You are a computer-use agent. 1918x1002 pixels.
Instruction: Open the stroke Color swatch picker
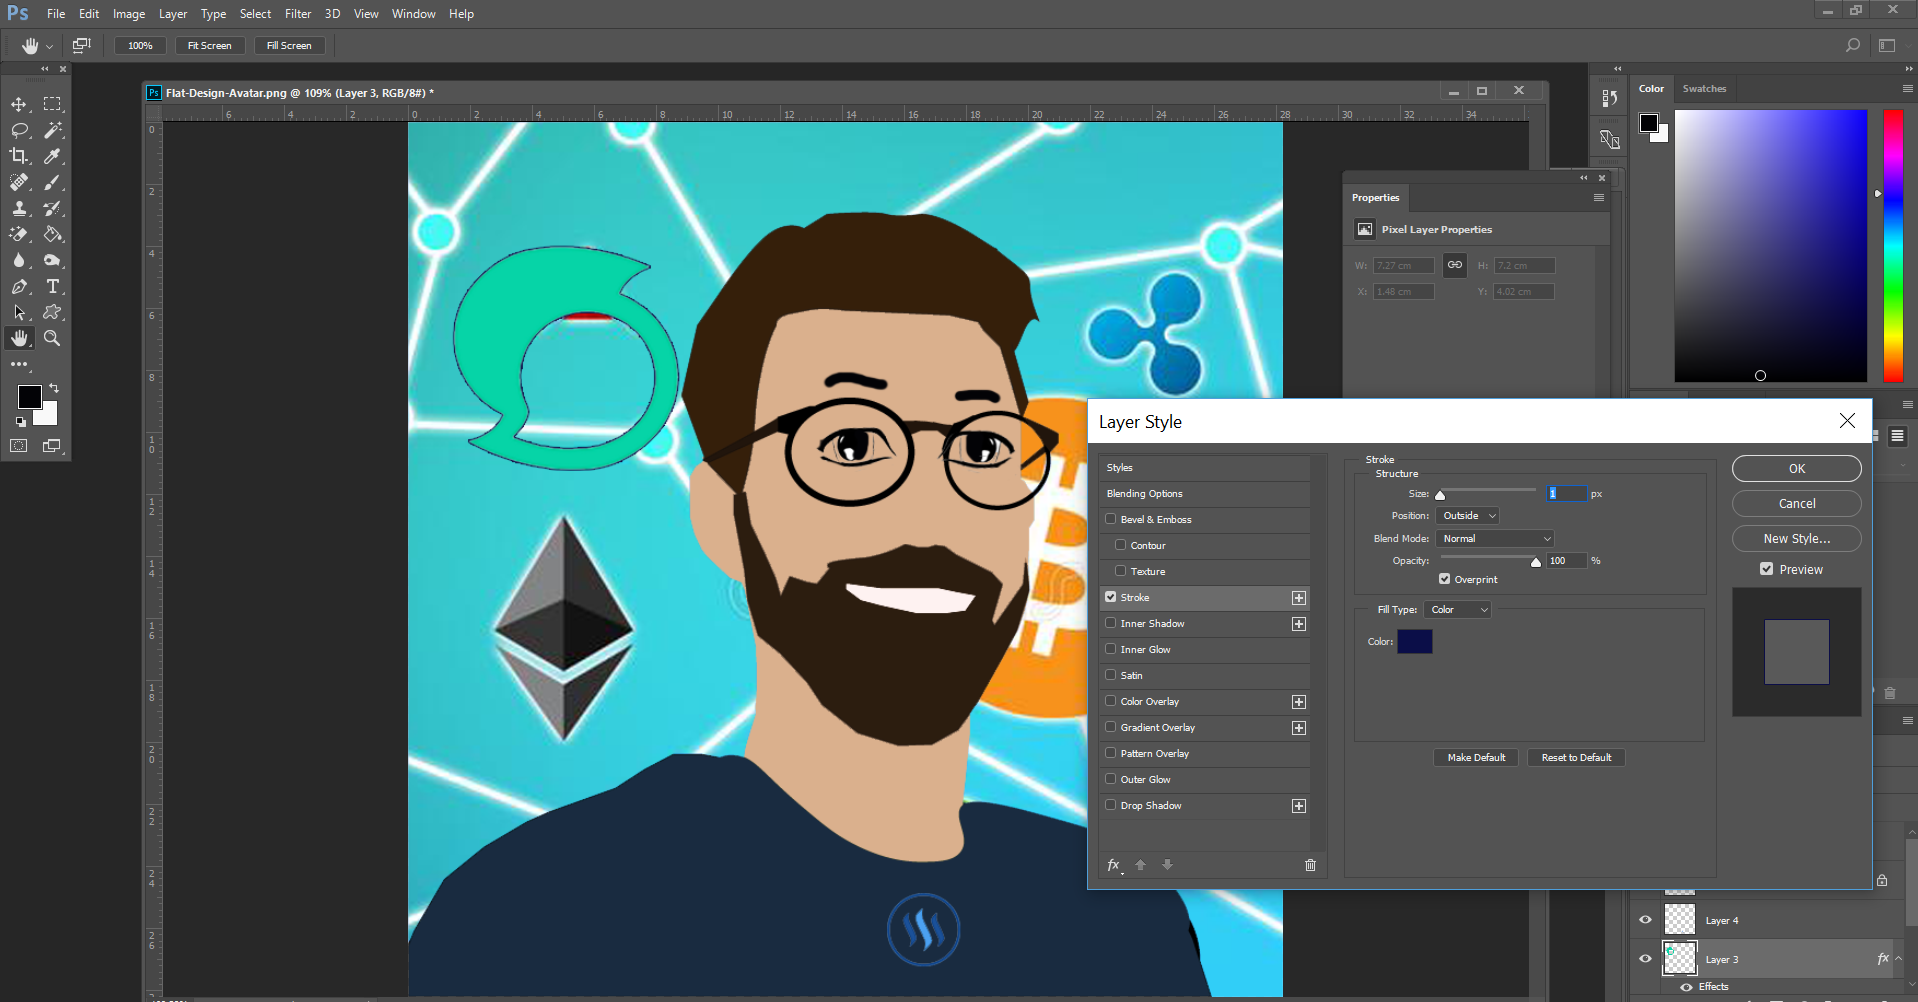1414,641
